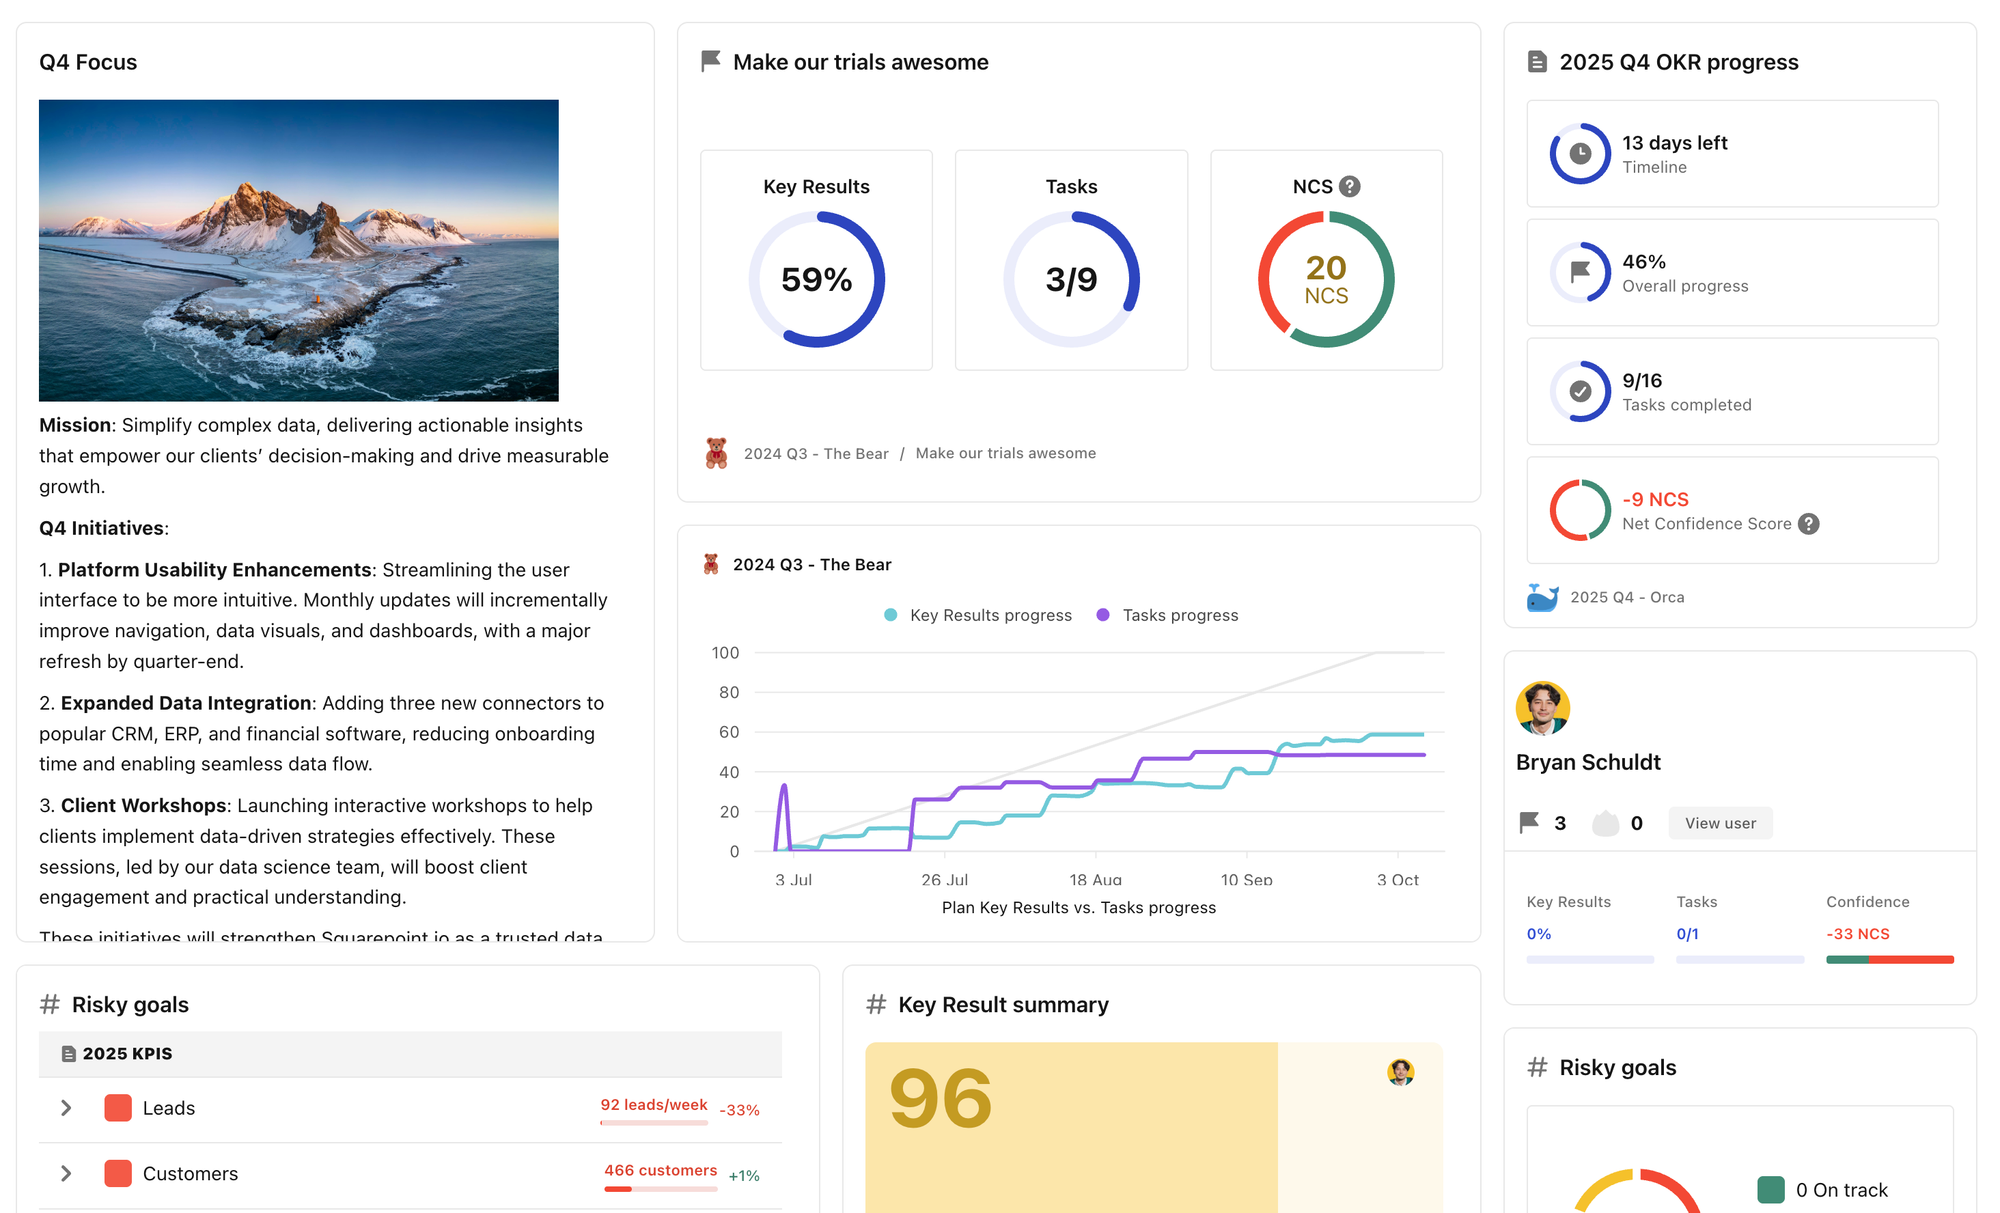The height and width of the screenshot is (1213, 2000).
Task: Click the hash icon beside Key Result summary
Action: coord(876,1004)
